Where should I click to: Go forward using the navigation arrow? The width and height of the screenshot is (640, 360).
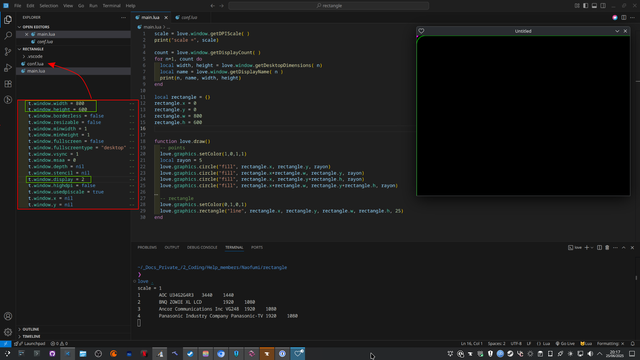[222, 6]
